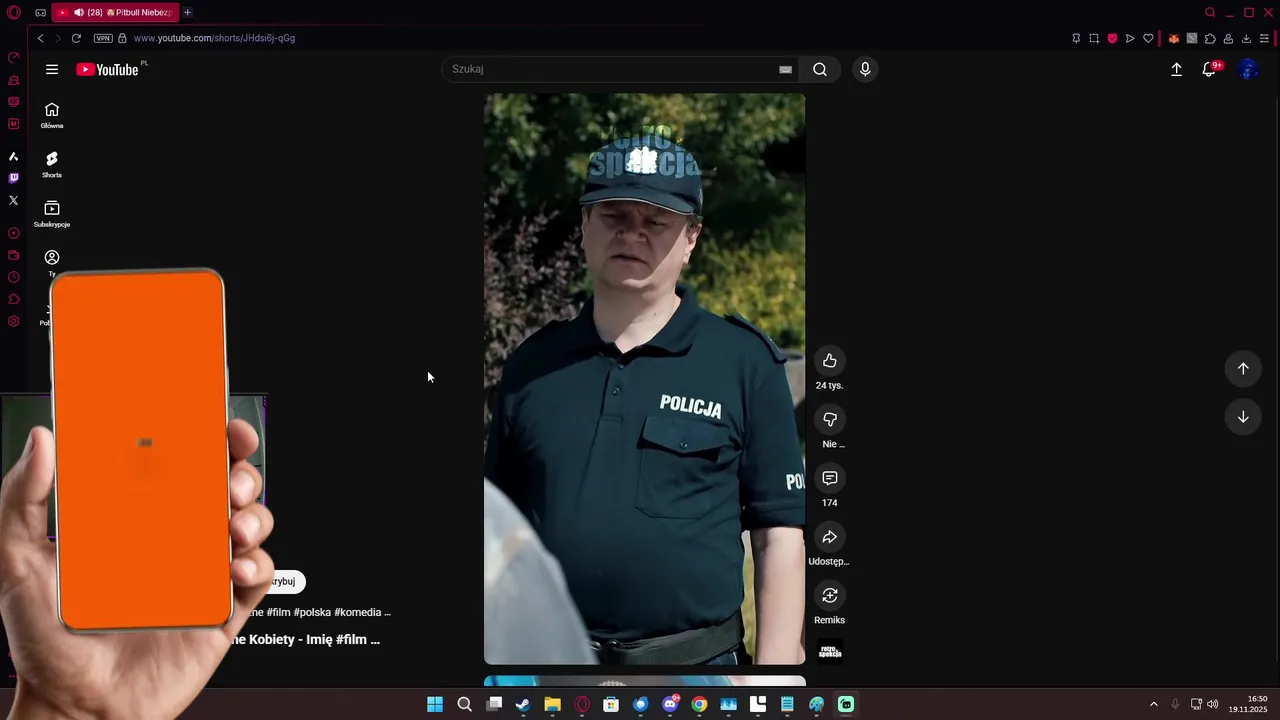
Task: Open X Twitter in Opera sidebar
Action: coord(13,200)
